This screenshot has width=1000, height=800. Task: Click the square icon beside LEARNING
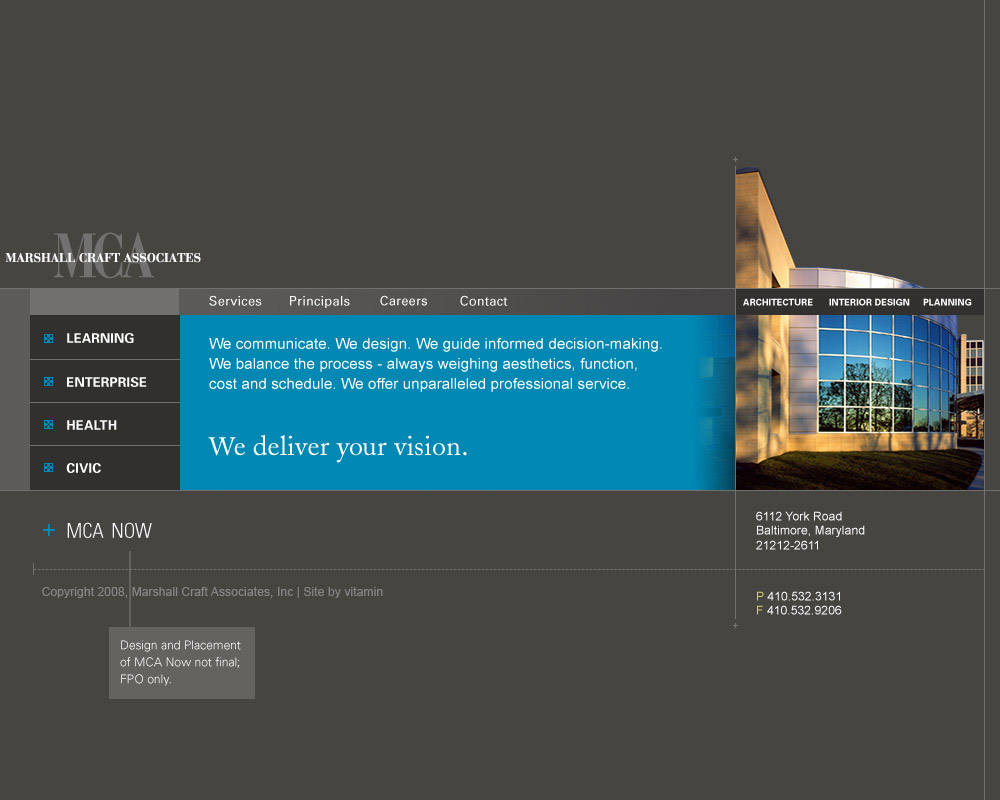pyautogui.click(x=48, y=339)
